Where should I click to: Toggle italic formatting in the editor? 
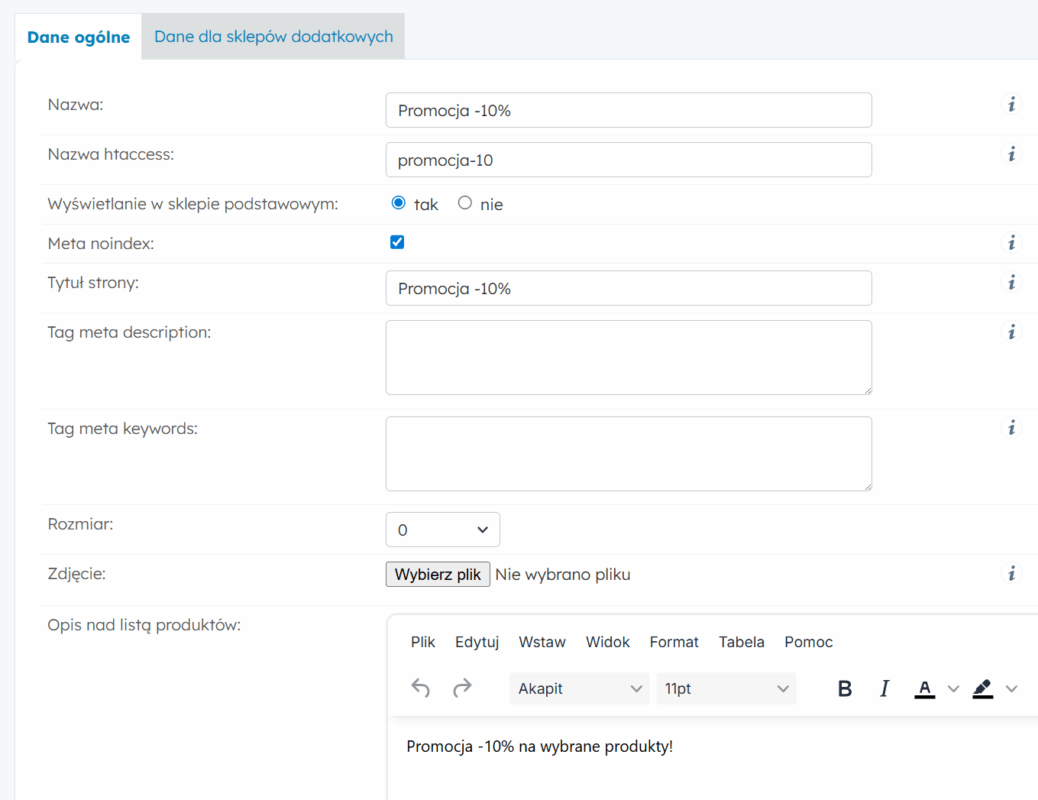click(884, 688)
